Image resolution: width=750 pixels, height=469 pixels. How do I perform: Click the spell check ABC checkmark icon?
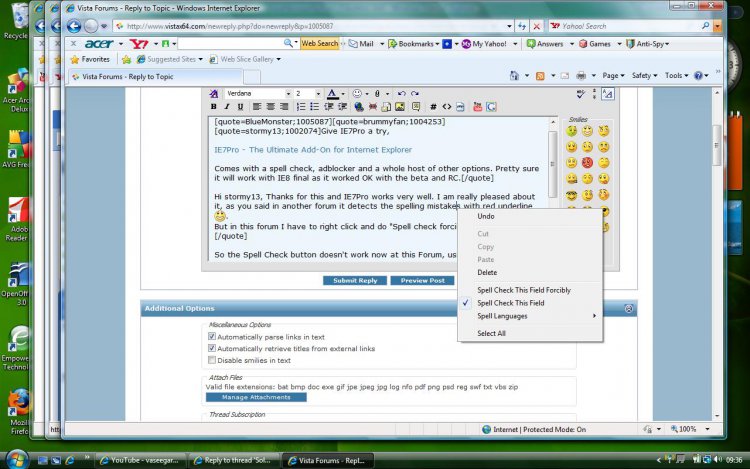580,94
